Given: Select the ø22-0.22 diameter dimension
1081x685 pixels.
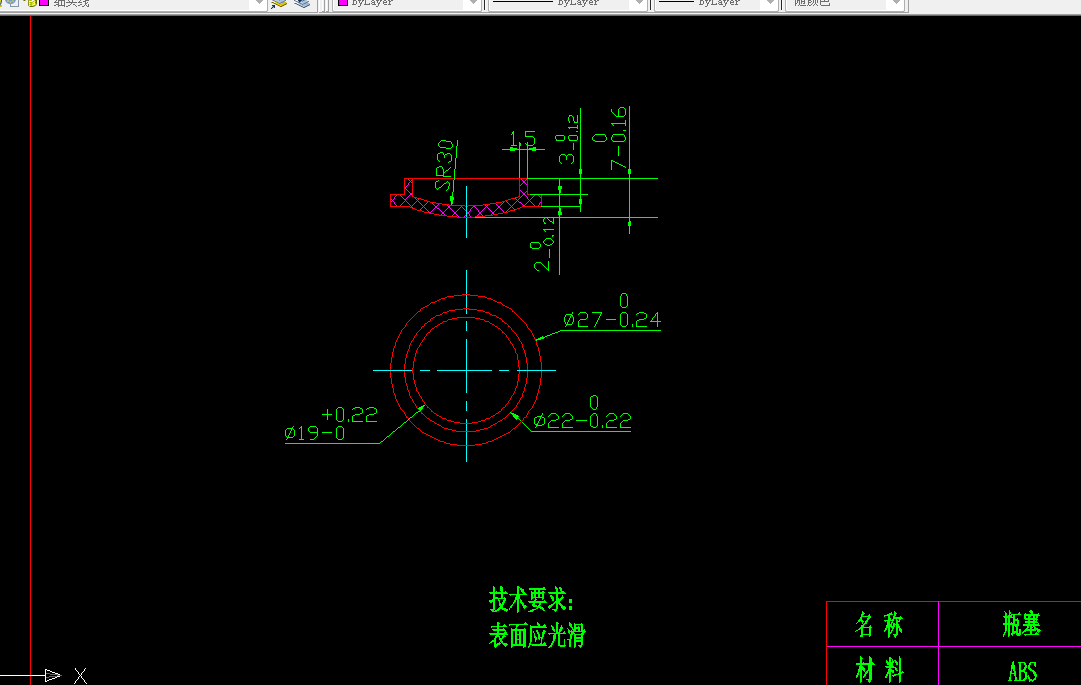Looking at the screenshot, I should pos(582,413).
